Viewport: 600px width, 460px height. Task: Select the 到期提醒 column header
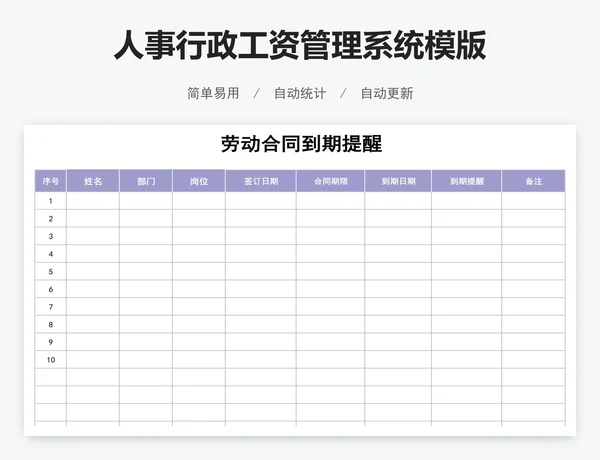[467, 181]
